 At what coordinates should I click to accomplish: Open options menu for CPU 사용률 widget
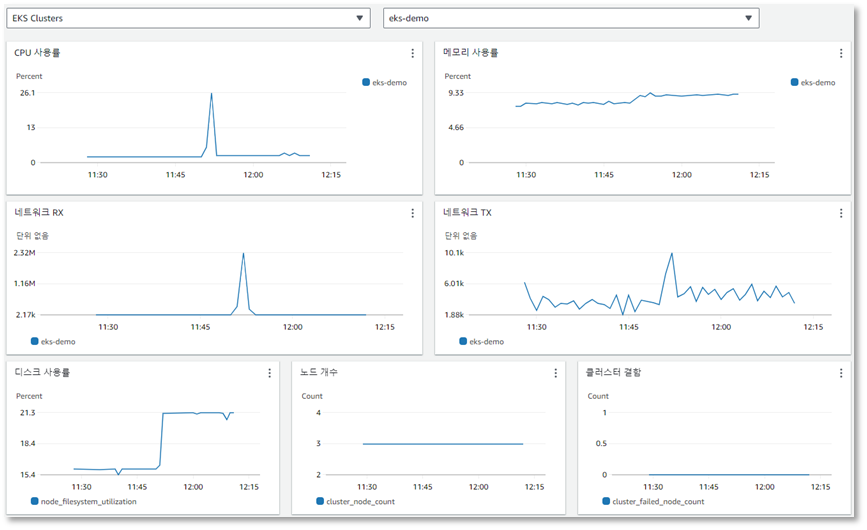(x=412, y=53)
